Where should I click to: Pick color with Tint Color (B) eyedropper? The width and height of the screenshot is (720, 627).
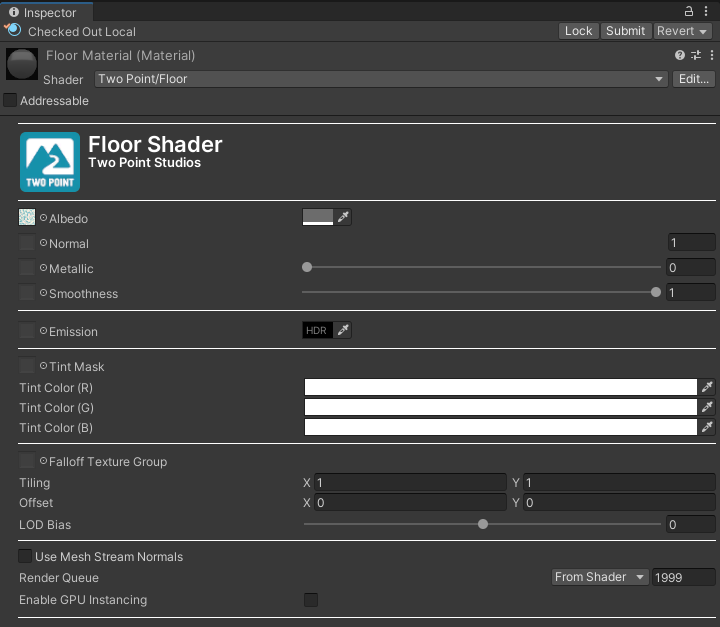(707, 427)
